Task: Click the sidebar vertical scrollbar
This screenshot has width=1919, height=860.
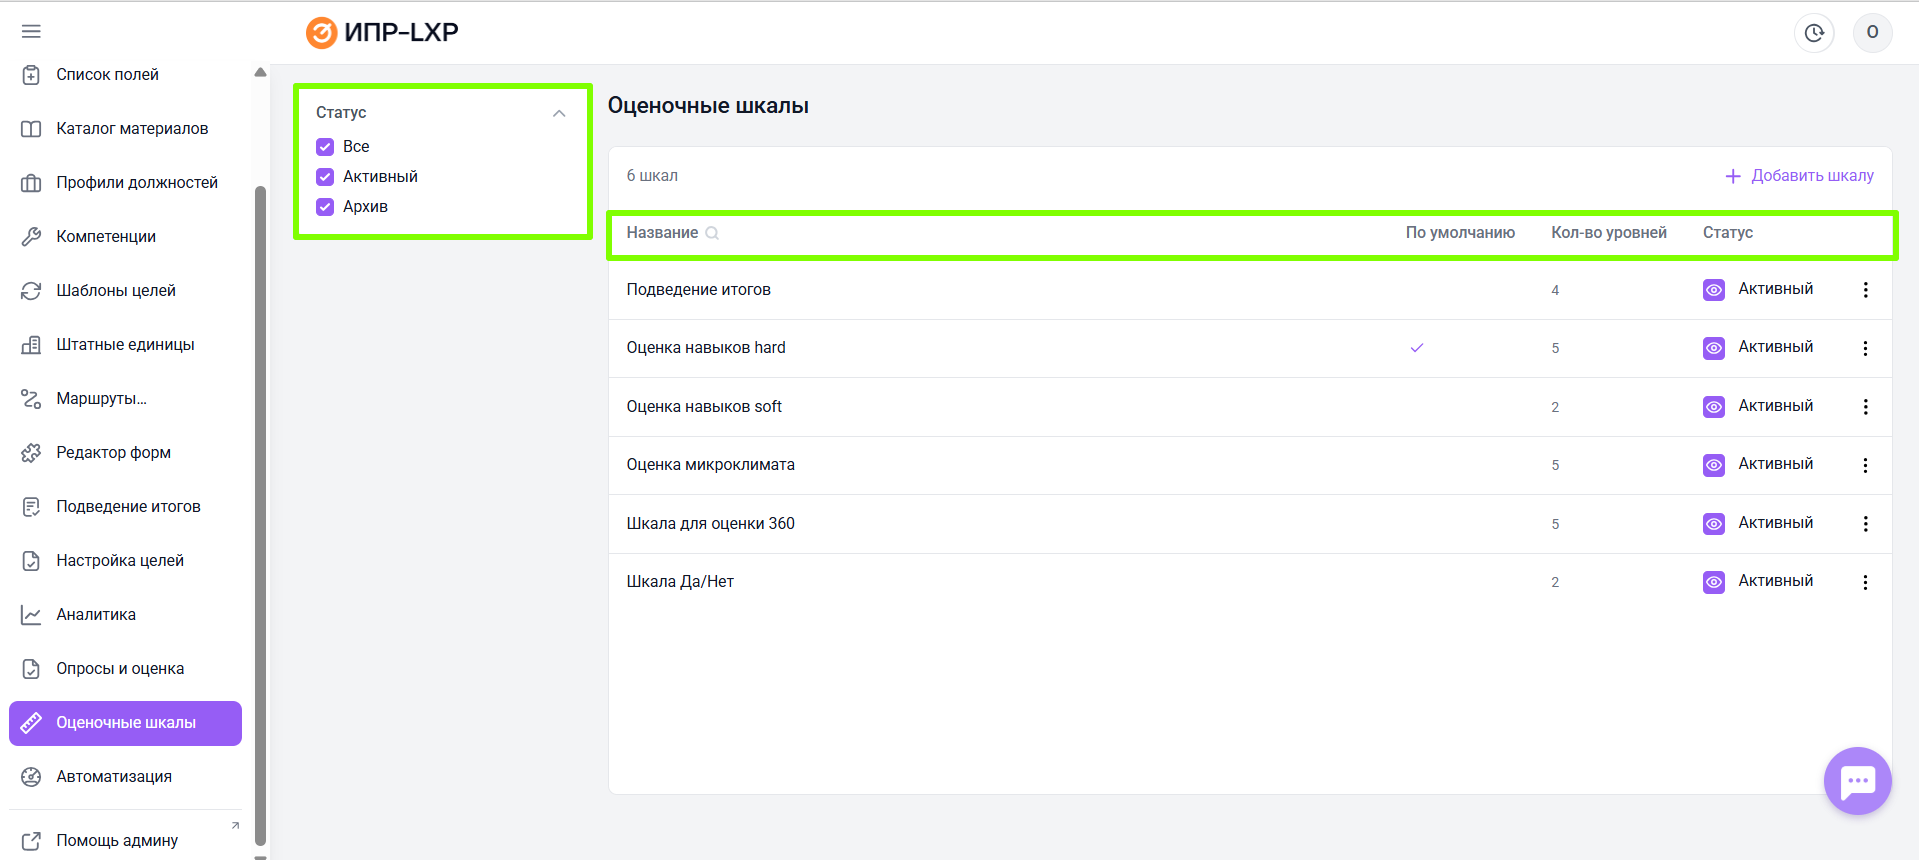Action: click(x=261, y=500)
